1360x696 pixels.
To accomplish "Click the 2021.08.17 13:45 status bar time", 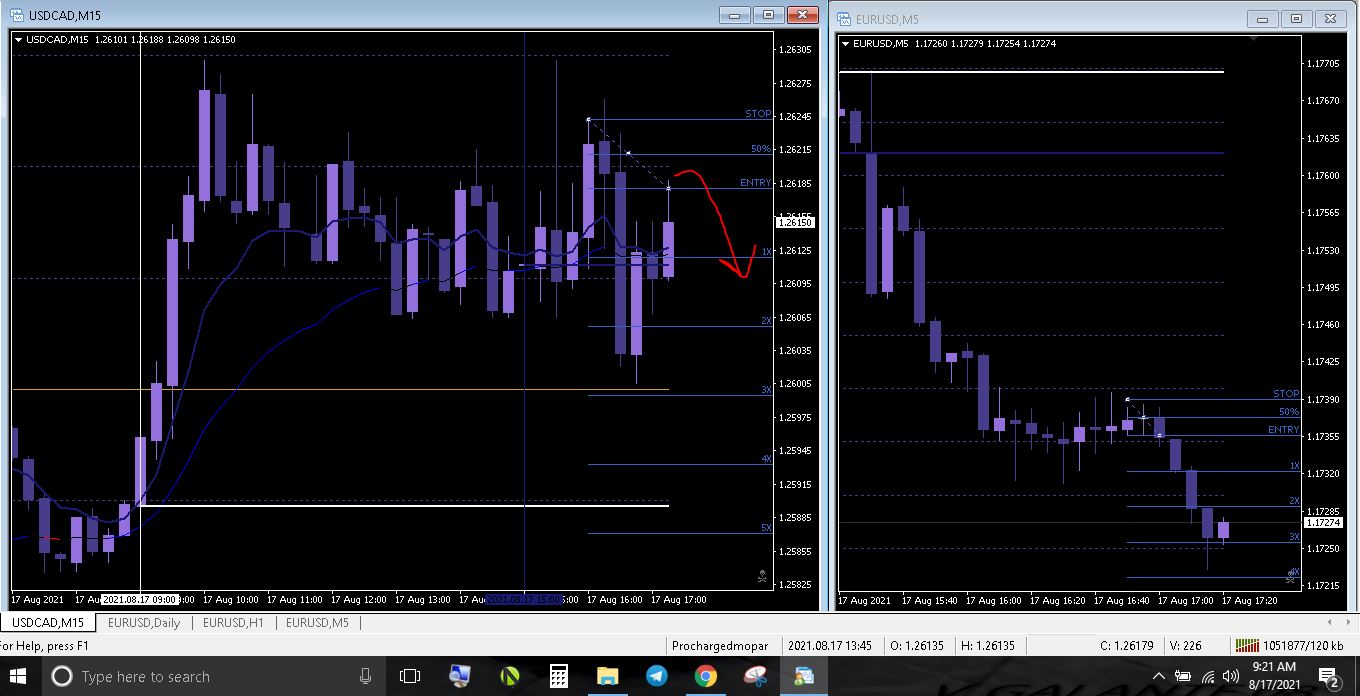I will click(x=829, y=646).
